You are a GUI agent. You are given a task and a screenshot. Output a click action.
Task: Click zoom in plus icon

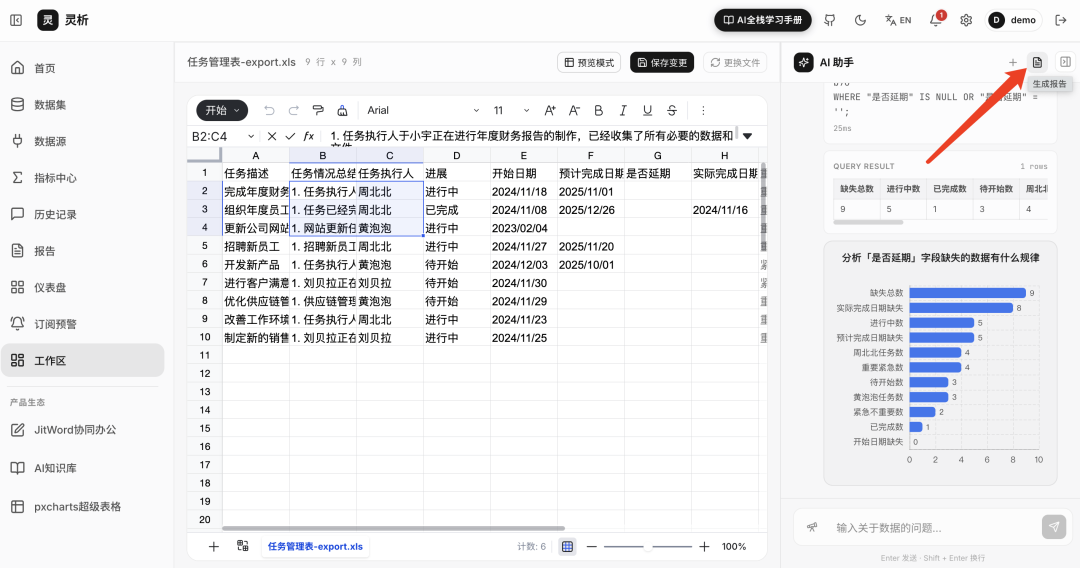[x=704, y=547]
